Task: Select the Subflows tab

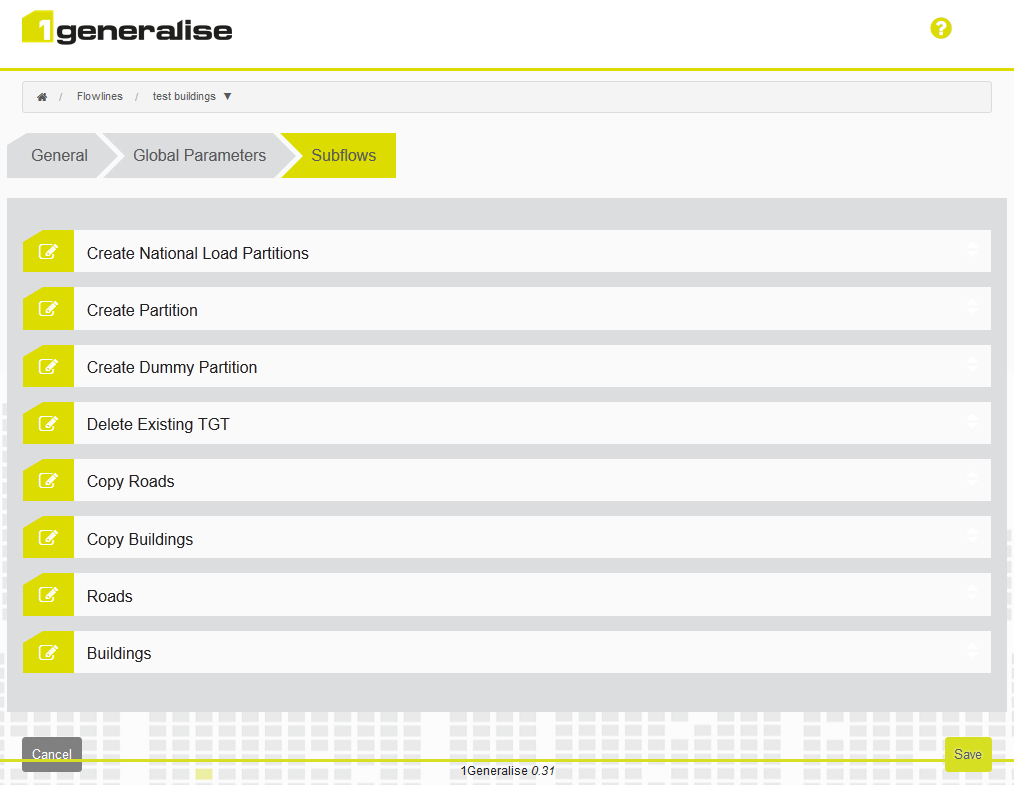Action: pos(343,155)
